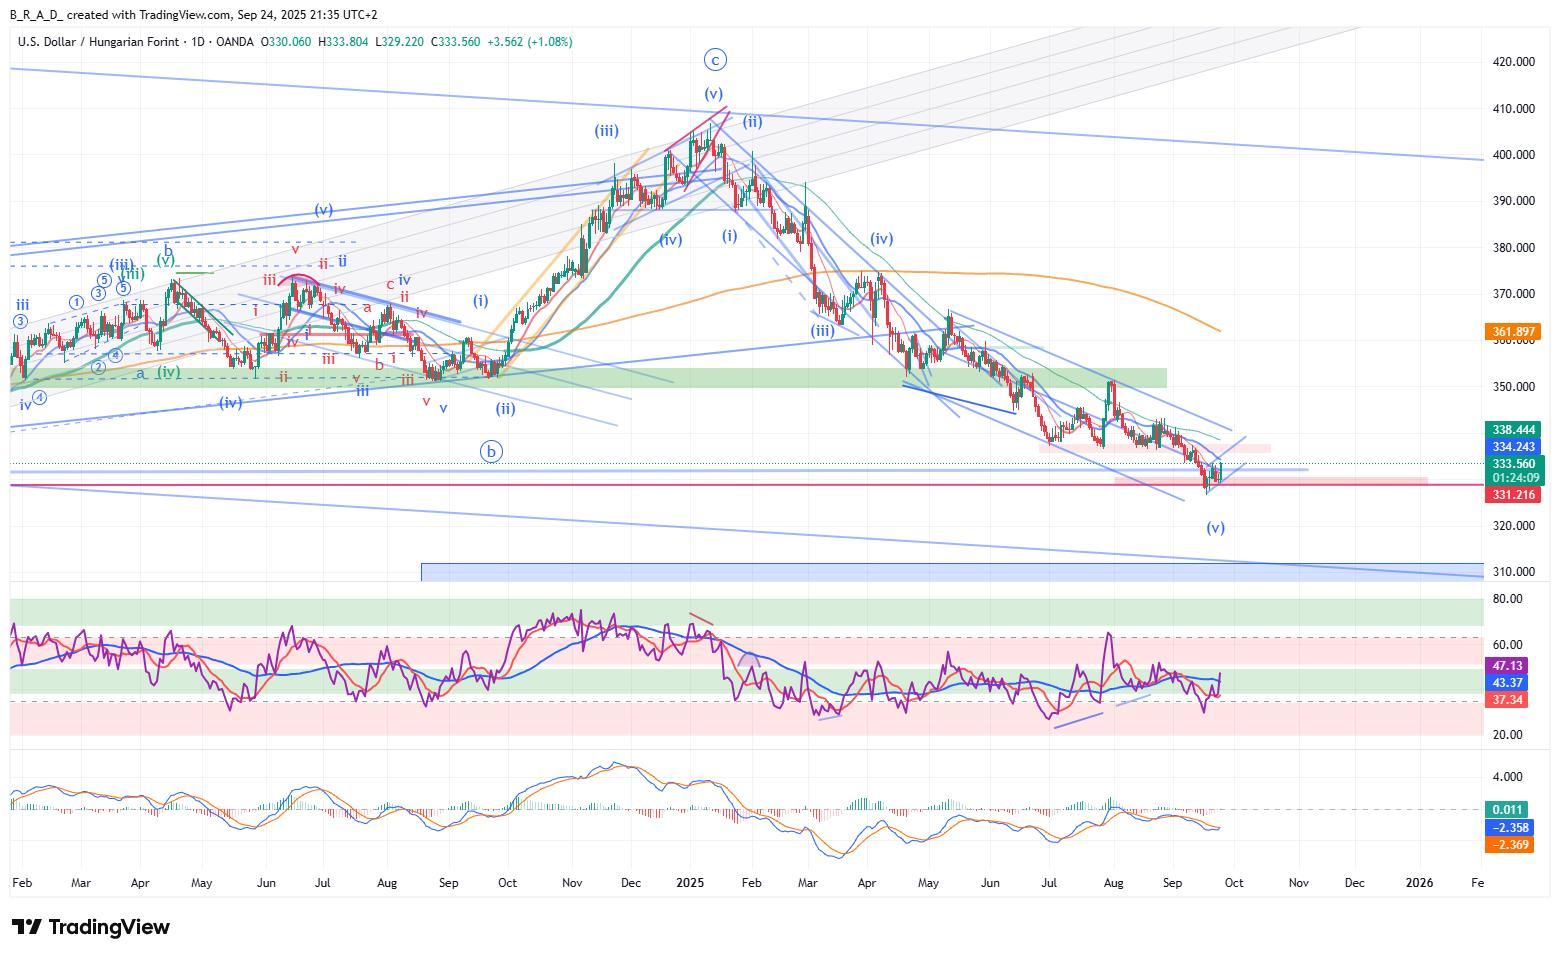Select the (v) wave label below latest candles
Viewport: 1560px width, 957px height.
click(x=1215, y=528)
